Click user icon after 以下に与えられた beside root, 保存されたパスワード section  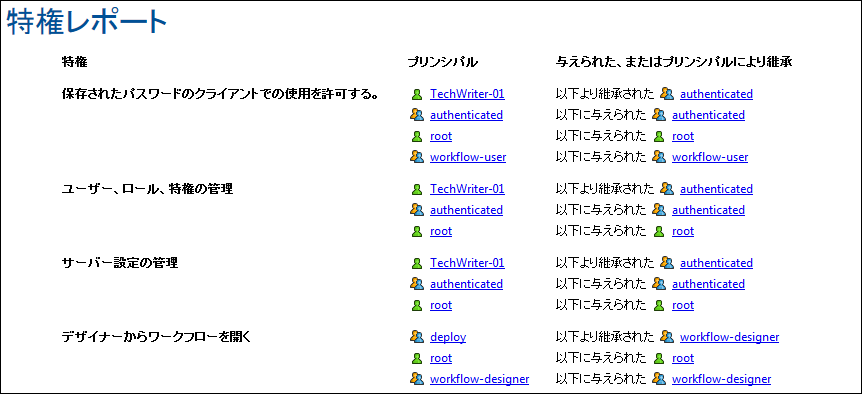[659, 136]
